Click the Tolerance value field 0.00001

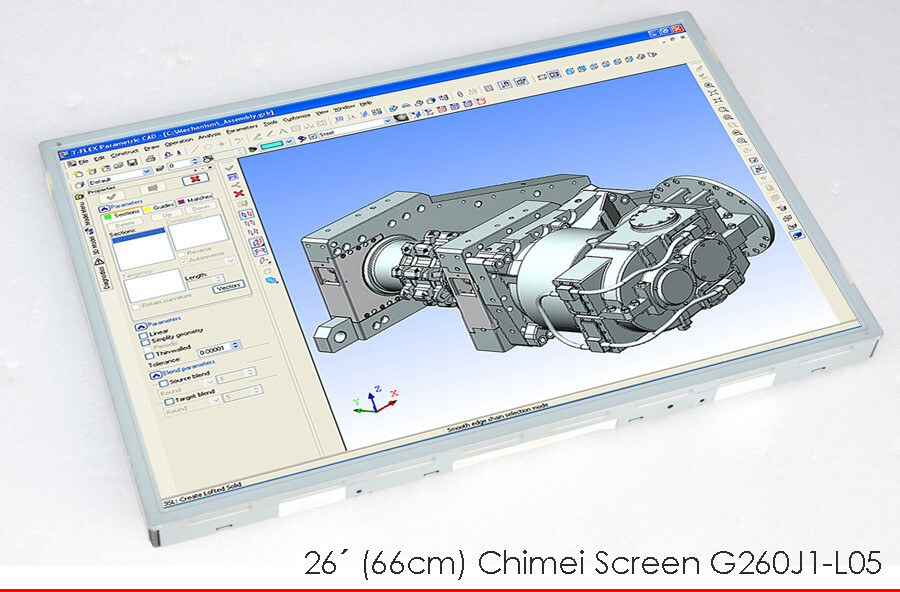(x=214, y=349)
